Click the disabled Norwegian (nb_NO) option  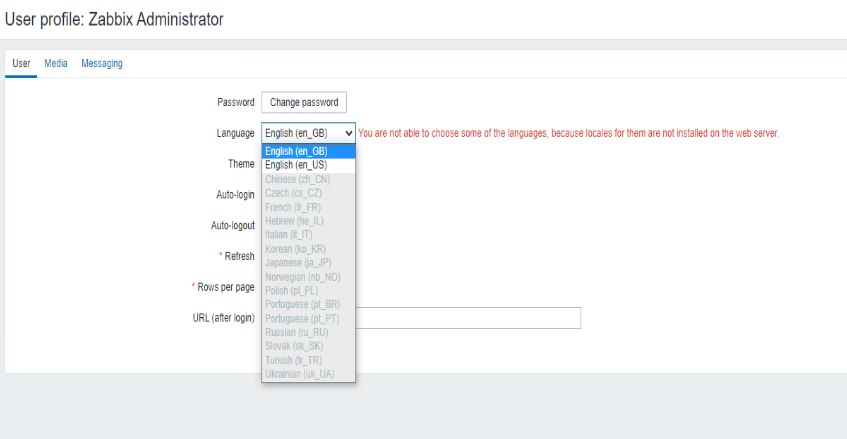click(x=308, y=276)
